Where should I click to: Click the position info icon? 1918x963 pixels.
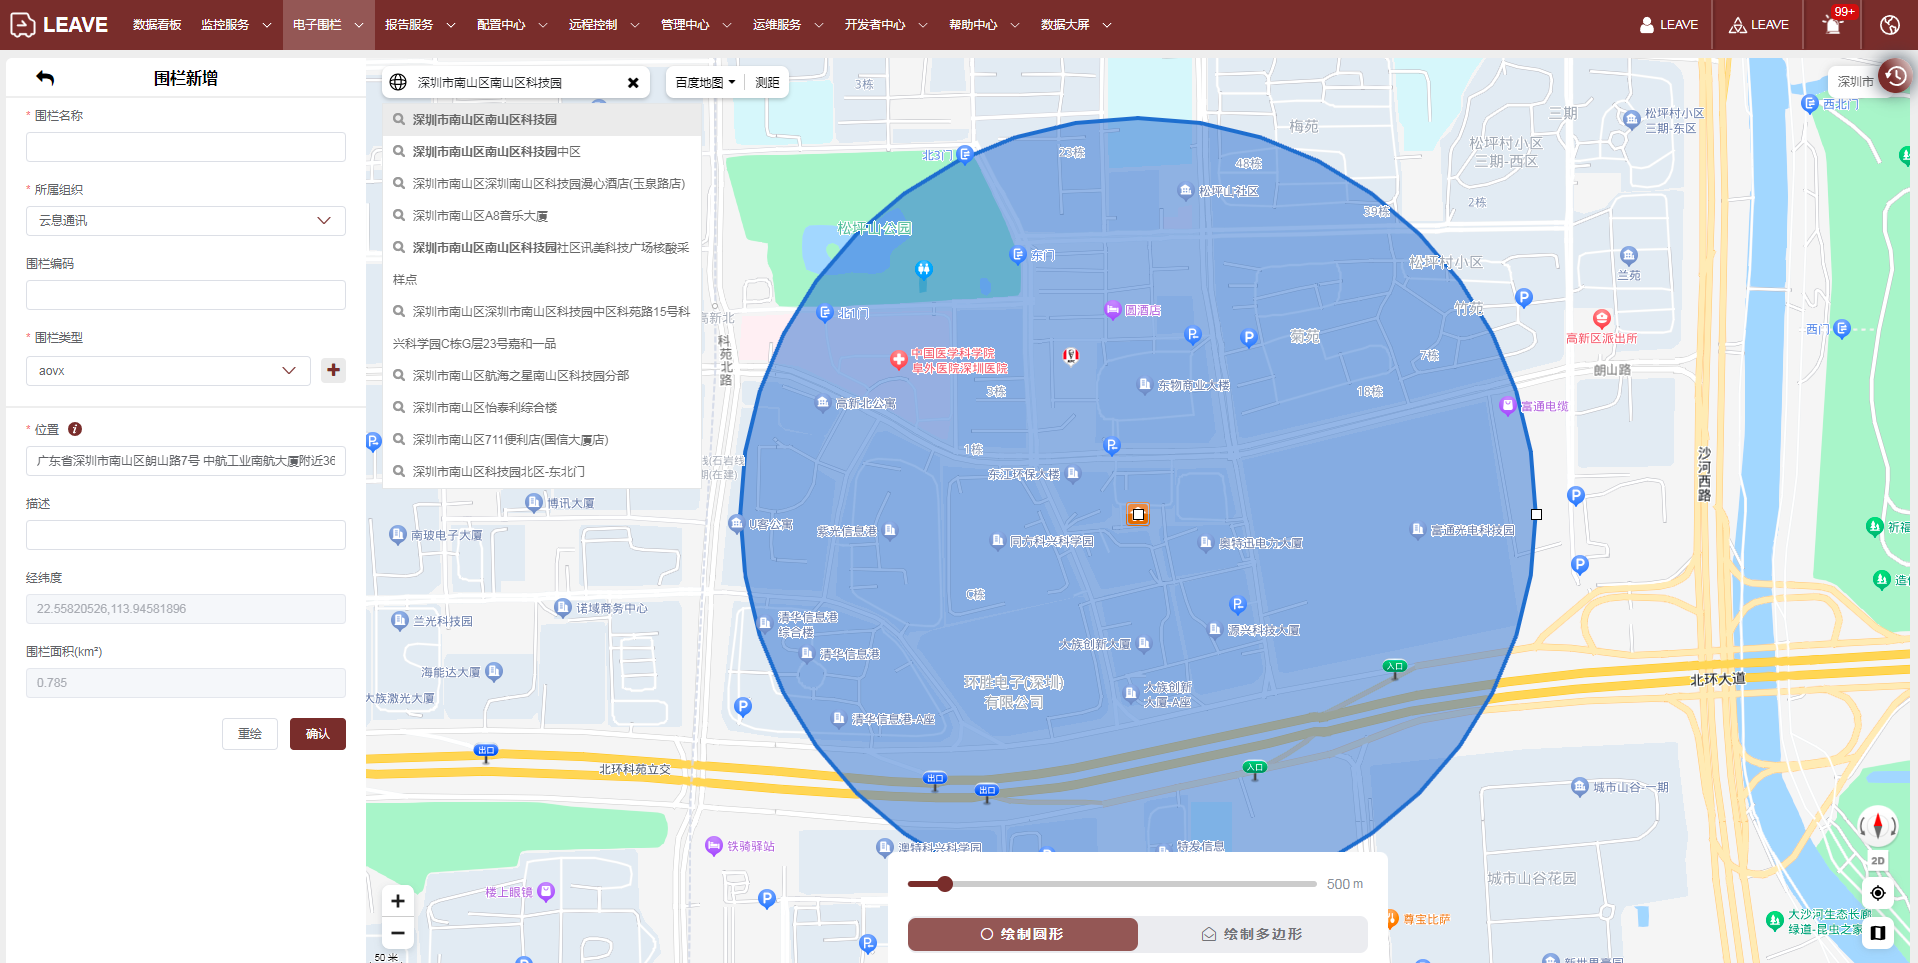(75, 429)
